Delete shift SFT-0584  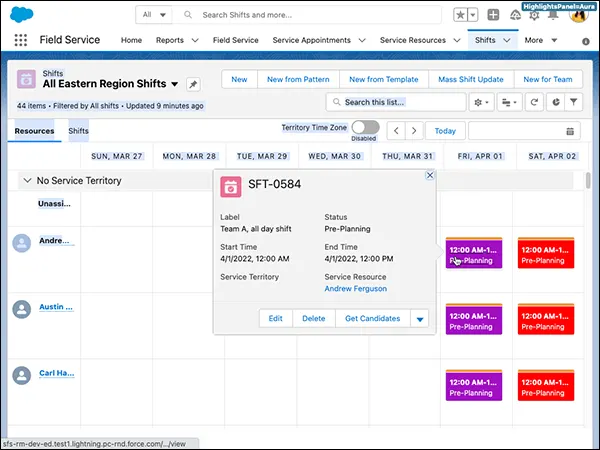[313, 319]
